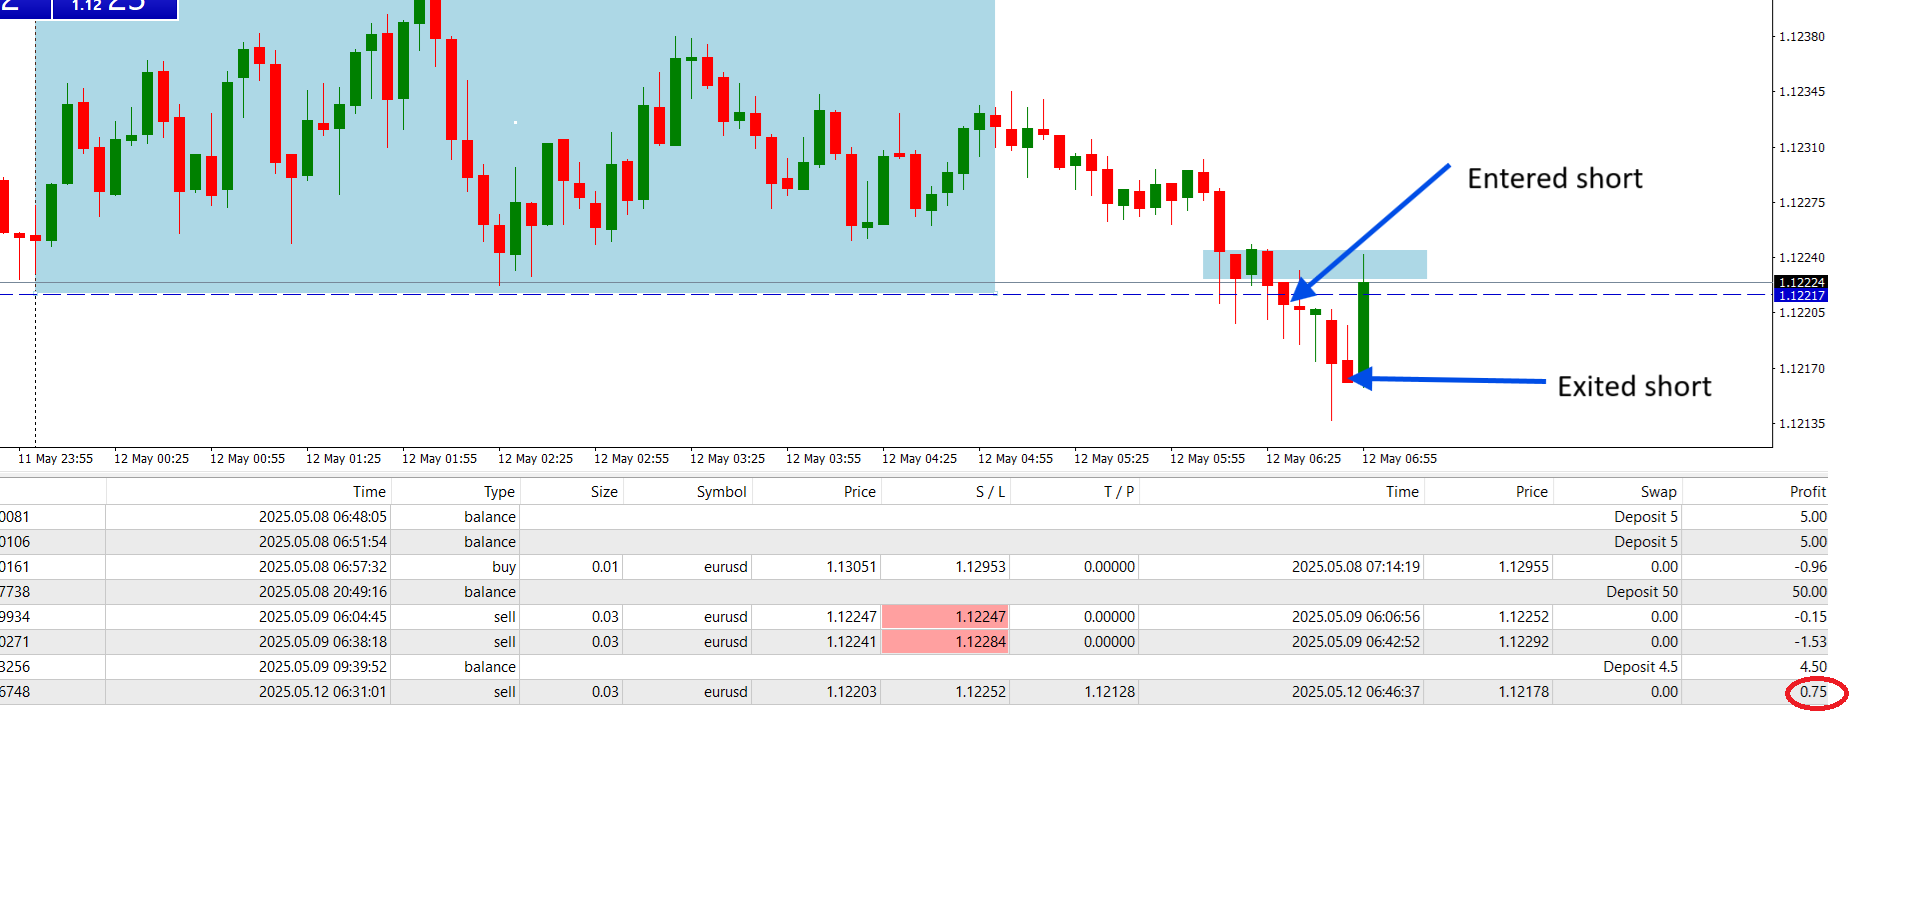
Task: Select the pink highlighted 1.12247 stop-loss cell
Action: click(945, 617)
